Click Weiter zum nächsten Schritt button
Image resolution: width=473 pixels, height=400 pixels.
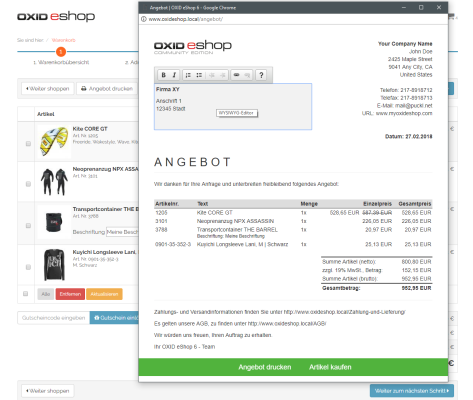(x=412, y=391)
